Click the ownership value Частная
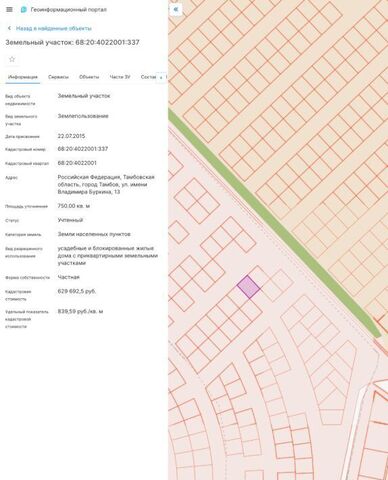The image size is (388, 480). [69, 277]
